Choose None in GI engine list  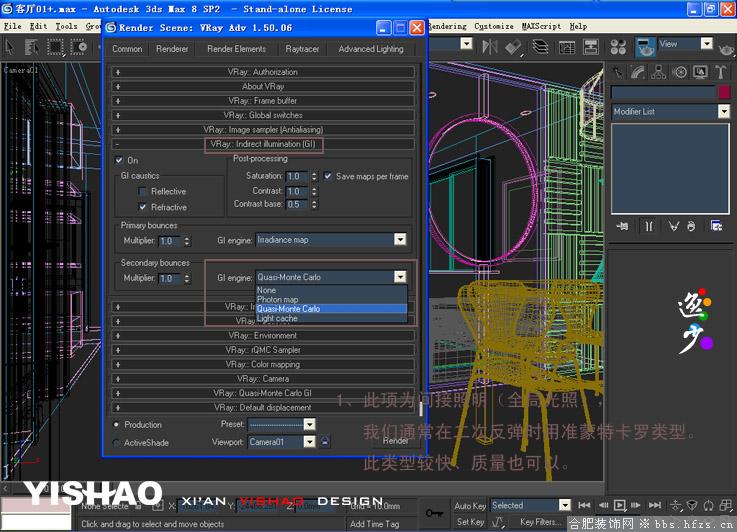tap(331, 290)
